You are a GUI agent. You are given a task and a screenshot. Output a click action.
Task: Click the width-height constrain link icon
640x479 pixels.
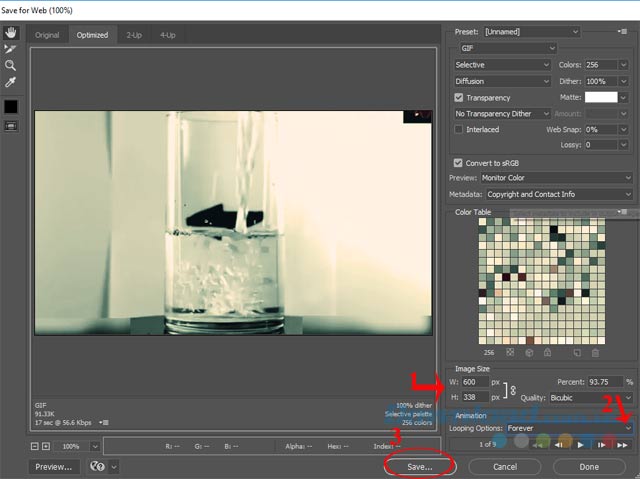[513, 390]
